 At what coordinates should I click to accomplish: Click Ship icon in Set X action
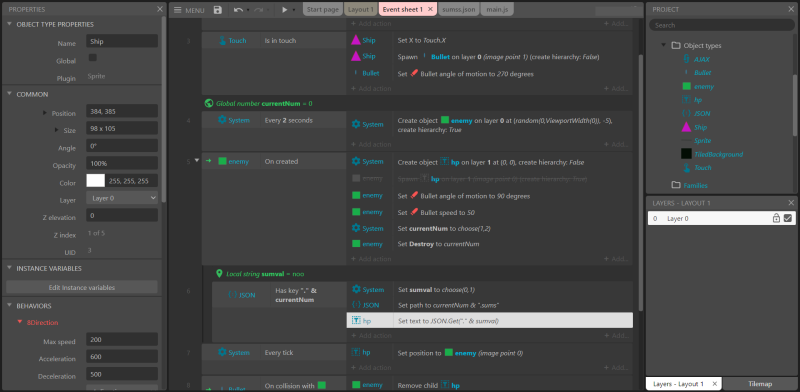pyautogui.click(x=356, y=40)
